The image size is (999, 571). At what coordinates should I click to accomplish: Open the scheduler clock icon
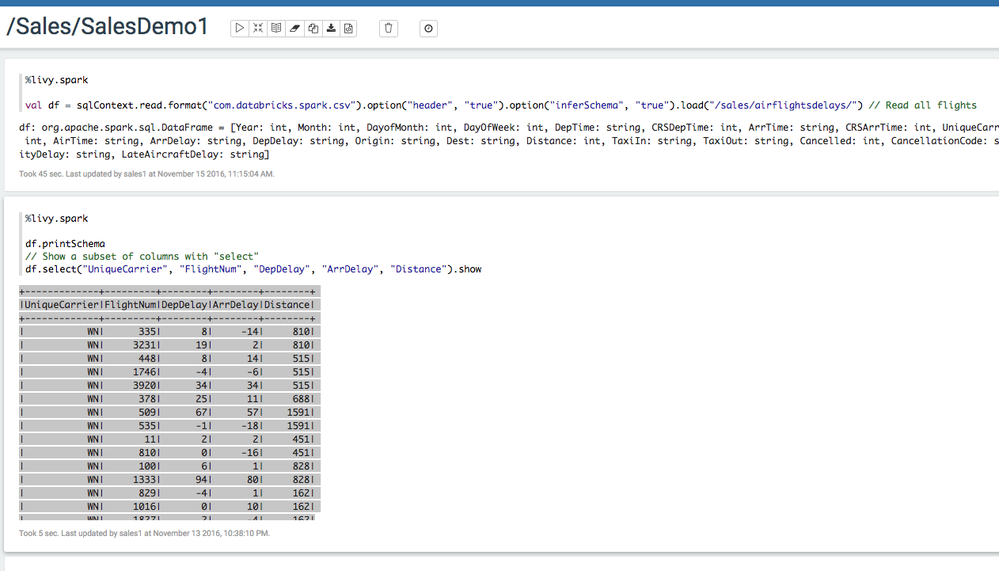(x=429, y=29)
